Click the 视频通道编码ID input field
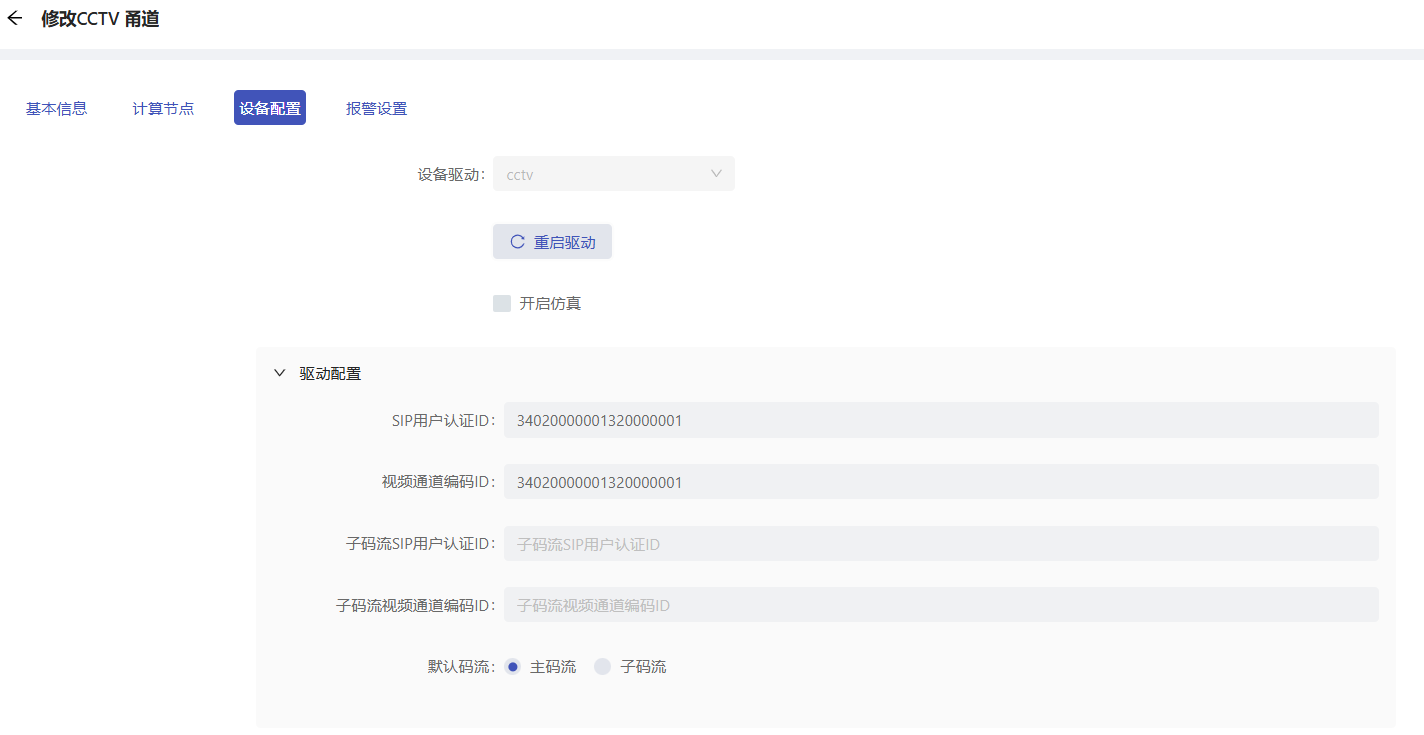Image resolution: width=1424 pixels, height=735 pixels. click(x=941, y=482)
